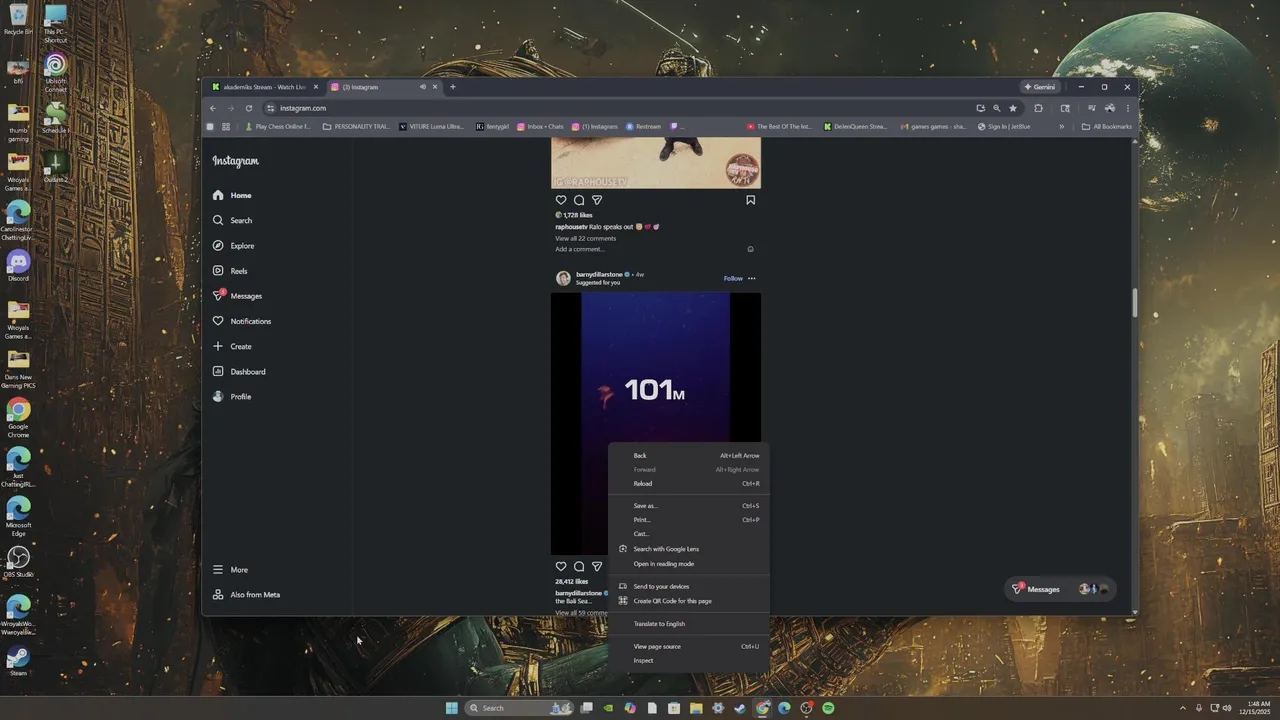The height and width of the screenshot is (720, 1280).
Task: Open Notifications in the Instagram sidebar
Action: pos(241,321)
